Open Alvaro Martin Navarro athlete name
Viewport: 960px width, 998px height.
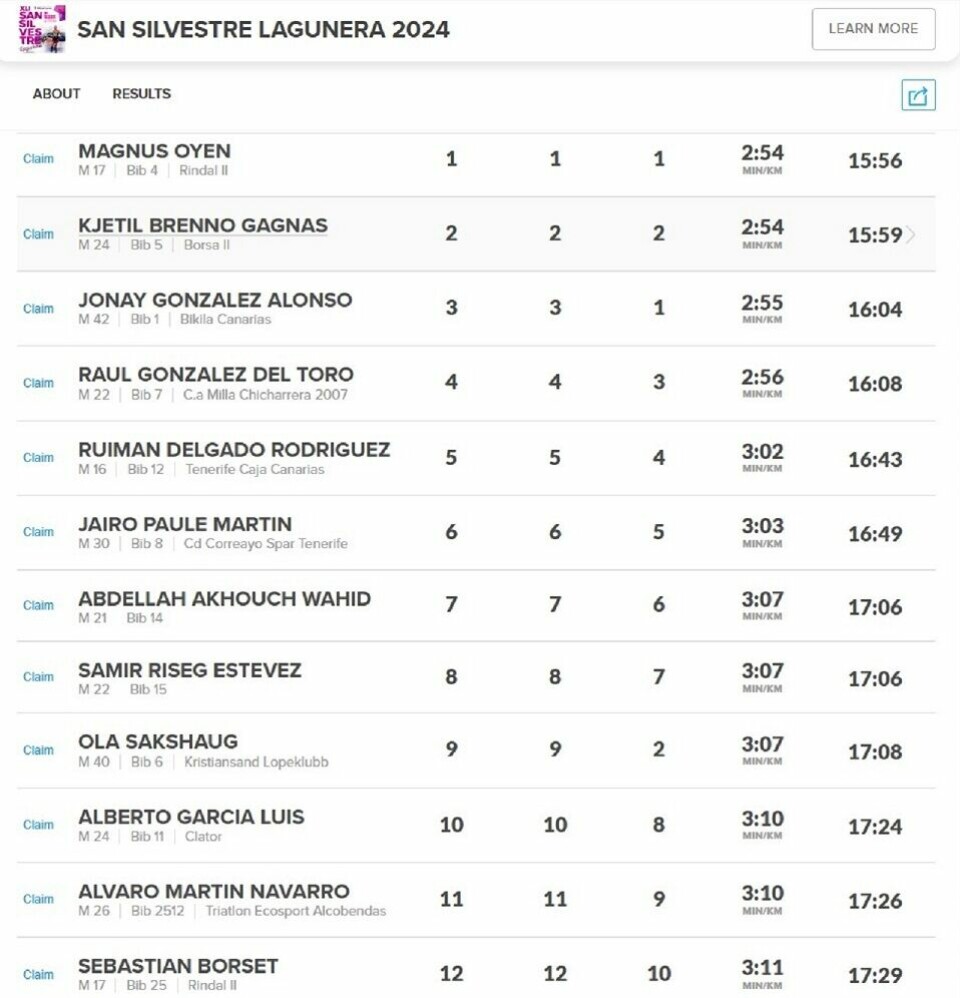214,891
